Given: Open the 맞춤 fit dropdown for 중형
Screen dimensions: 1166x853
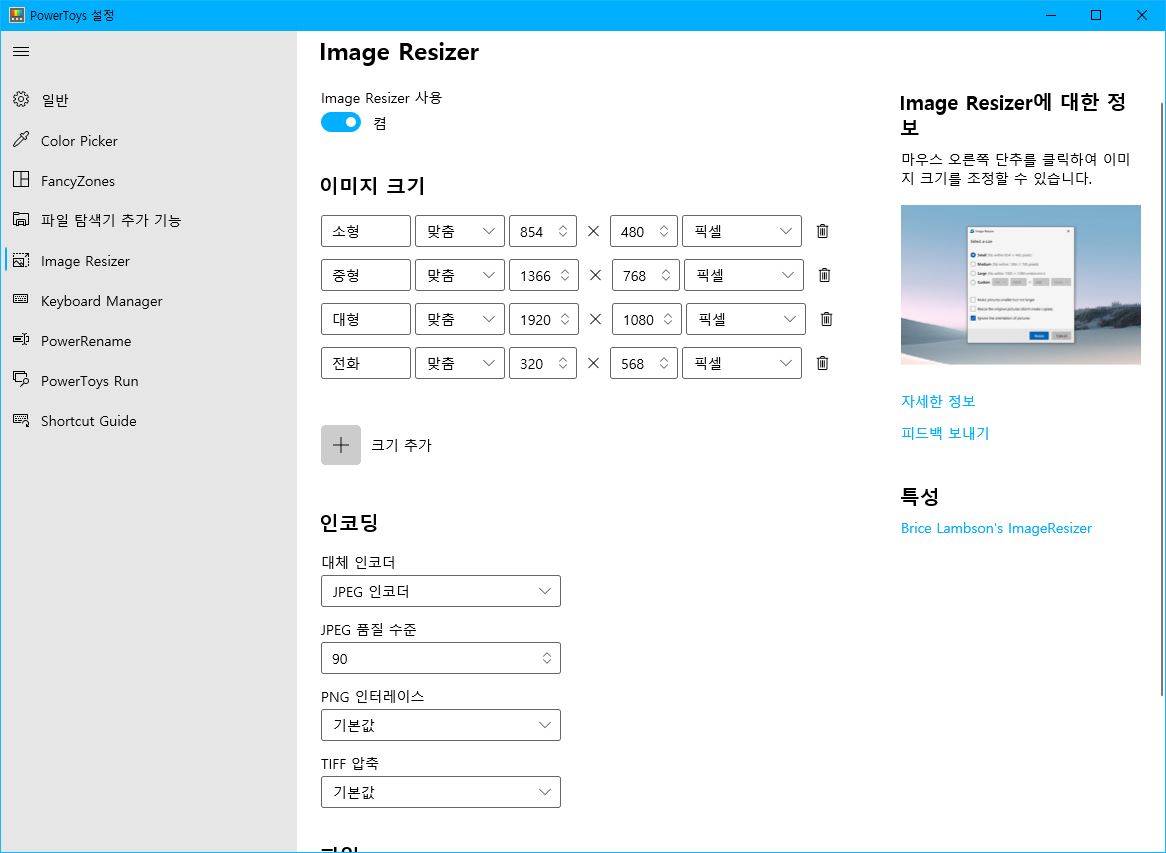Looking at the screenshot, I should click(x=460, y=275).
